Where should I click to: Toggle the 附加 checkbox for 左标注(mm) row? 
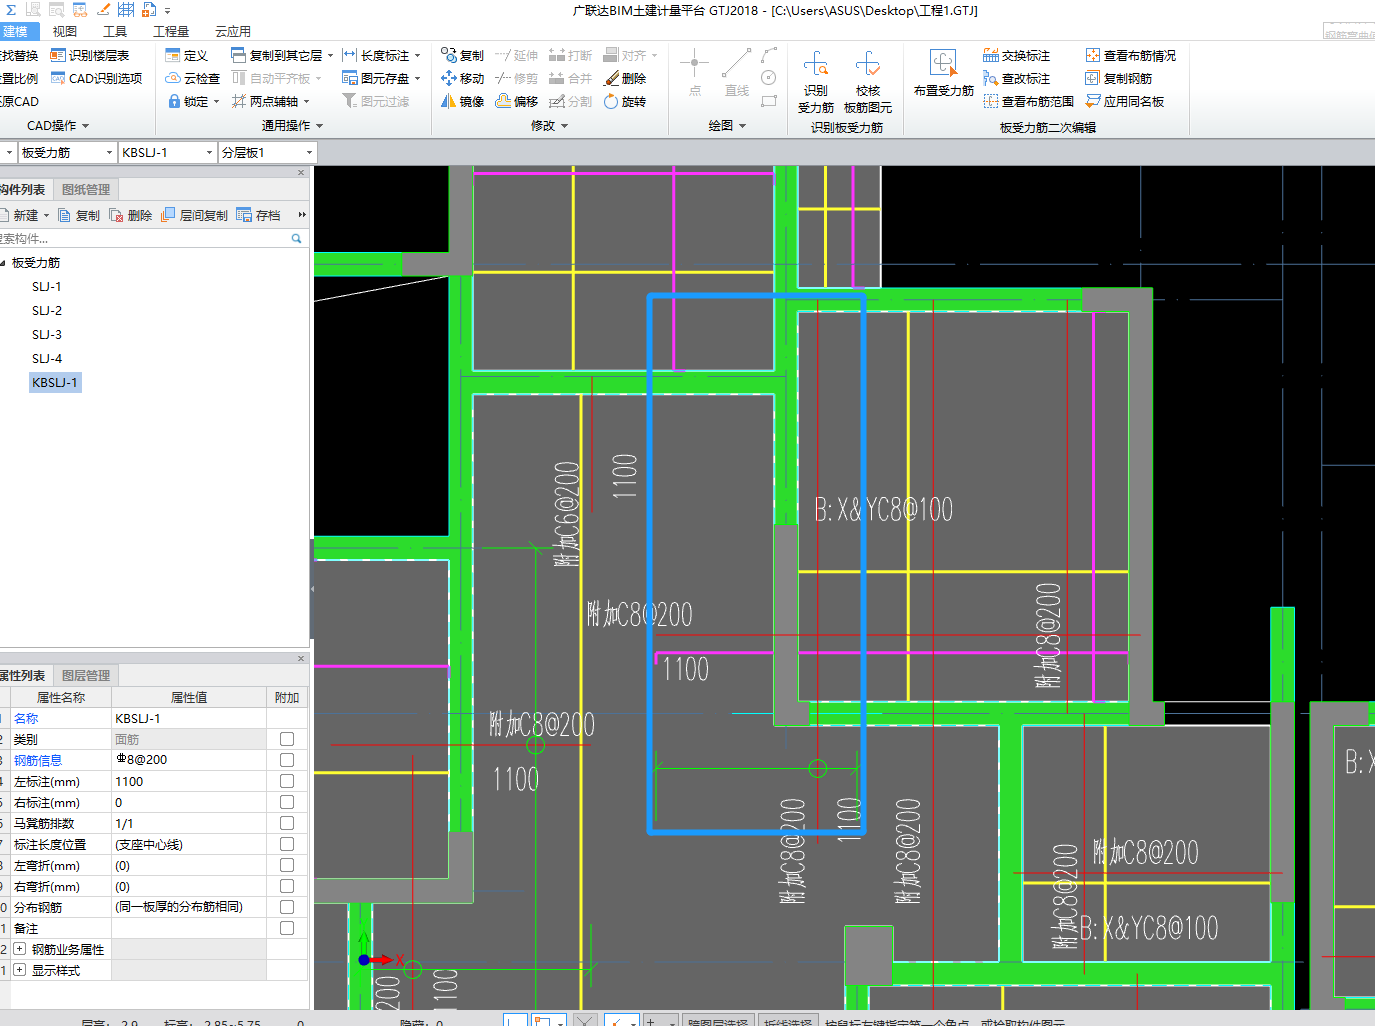point(287,781)
